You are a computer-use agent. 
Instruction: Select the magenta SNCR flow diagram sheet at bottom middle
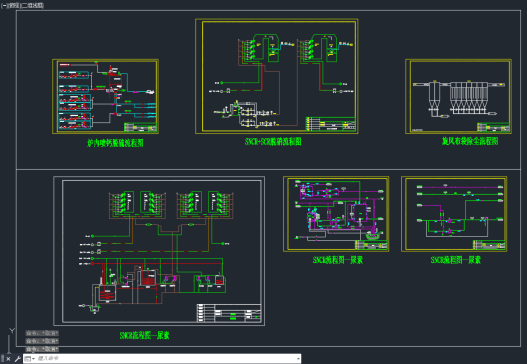coord(336,214)
